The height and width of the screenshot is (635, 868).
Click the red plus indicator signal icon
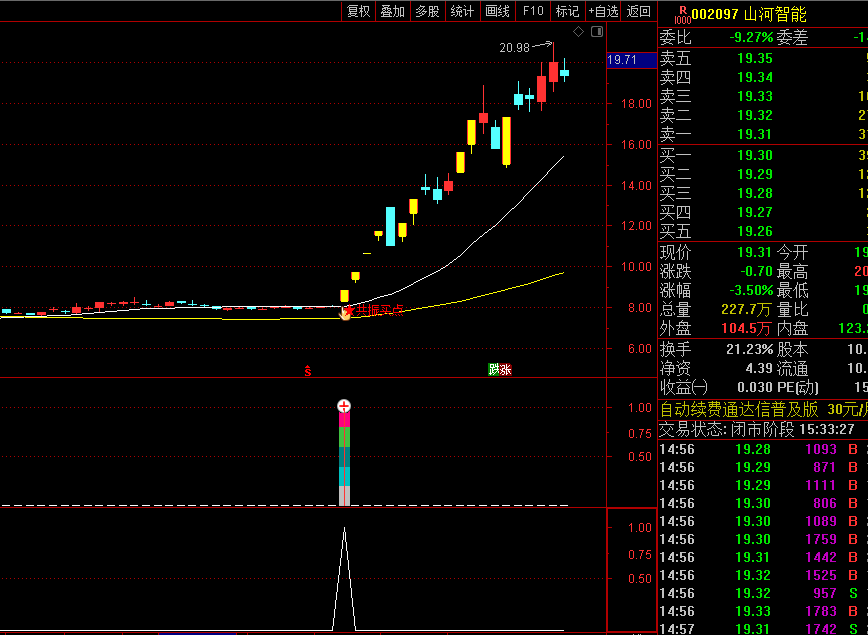coord(344,406)
